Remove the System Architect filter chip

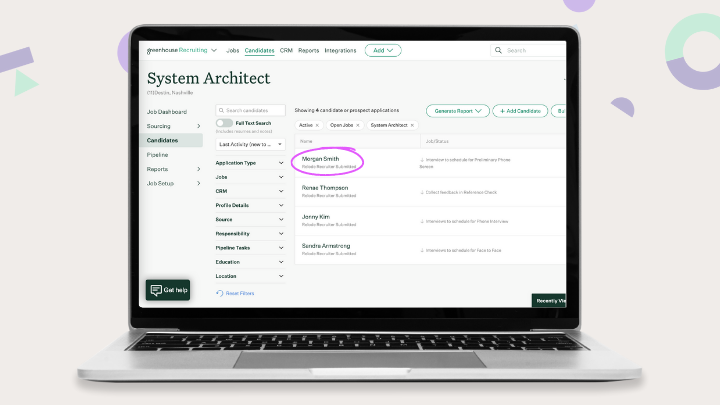[412, 125]
